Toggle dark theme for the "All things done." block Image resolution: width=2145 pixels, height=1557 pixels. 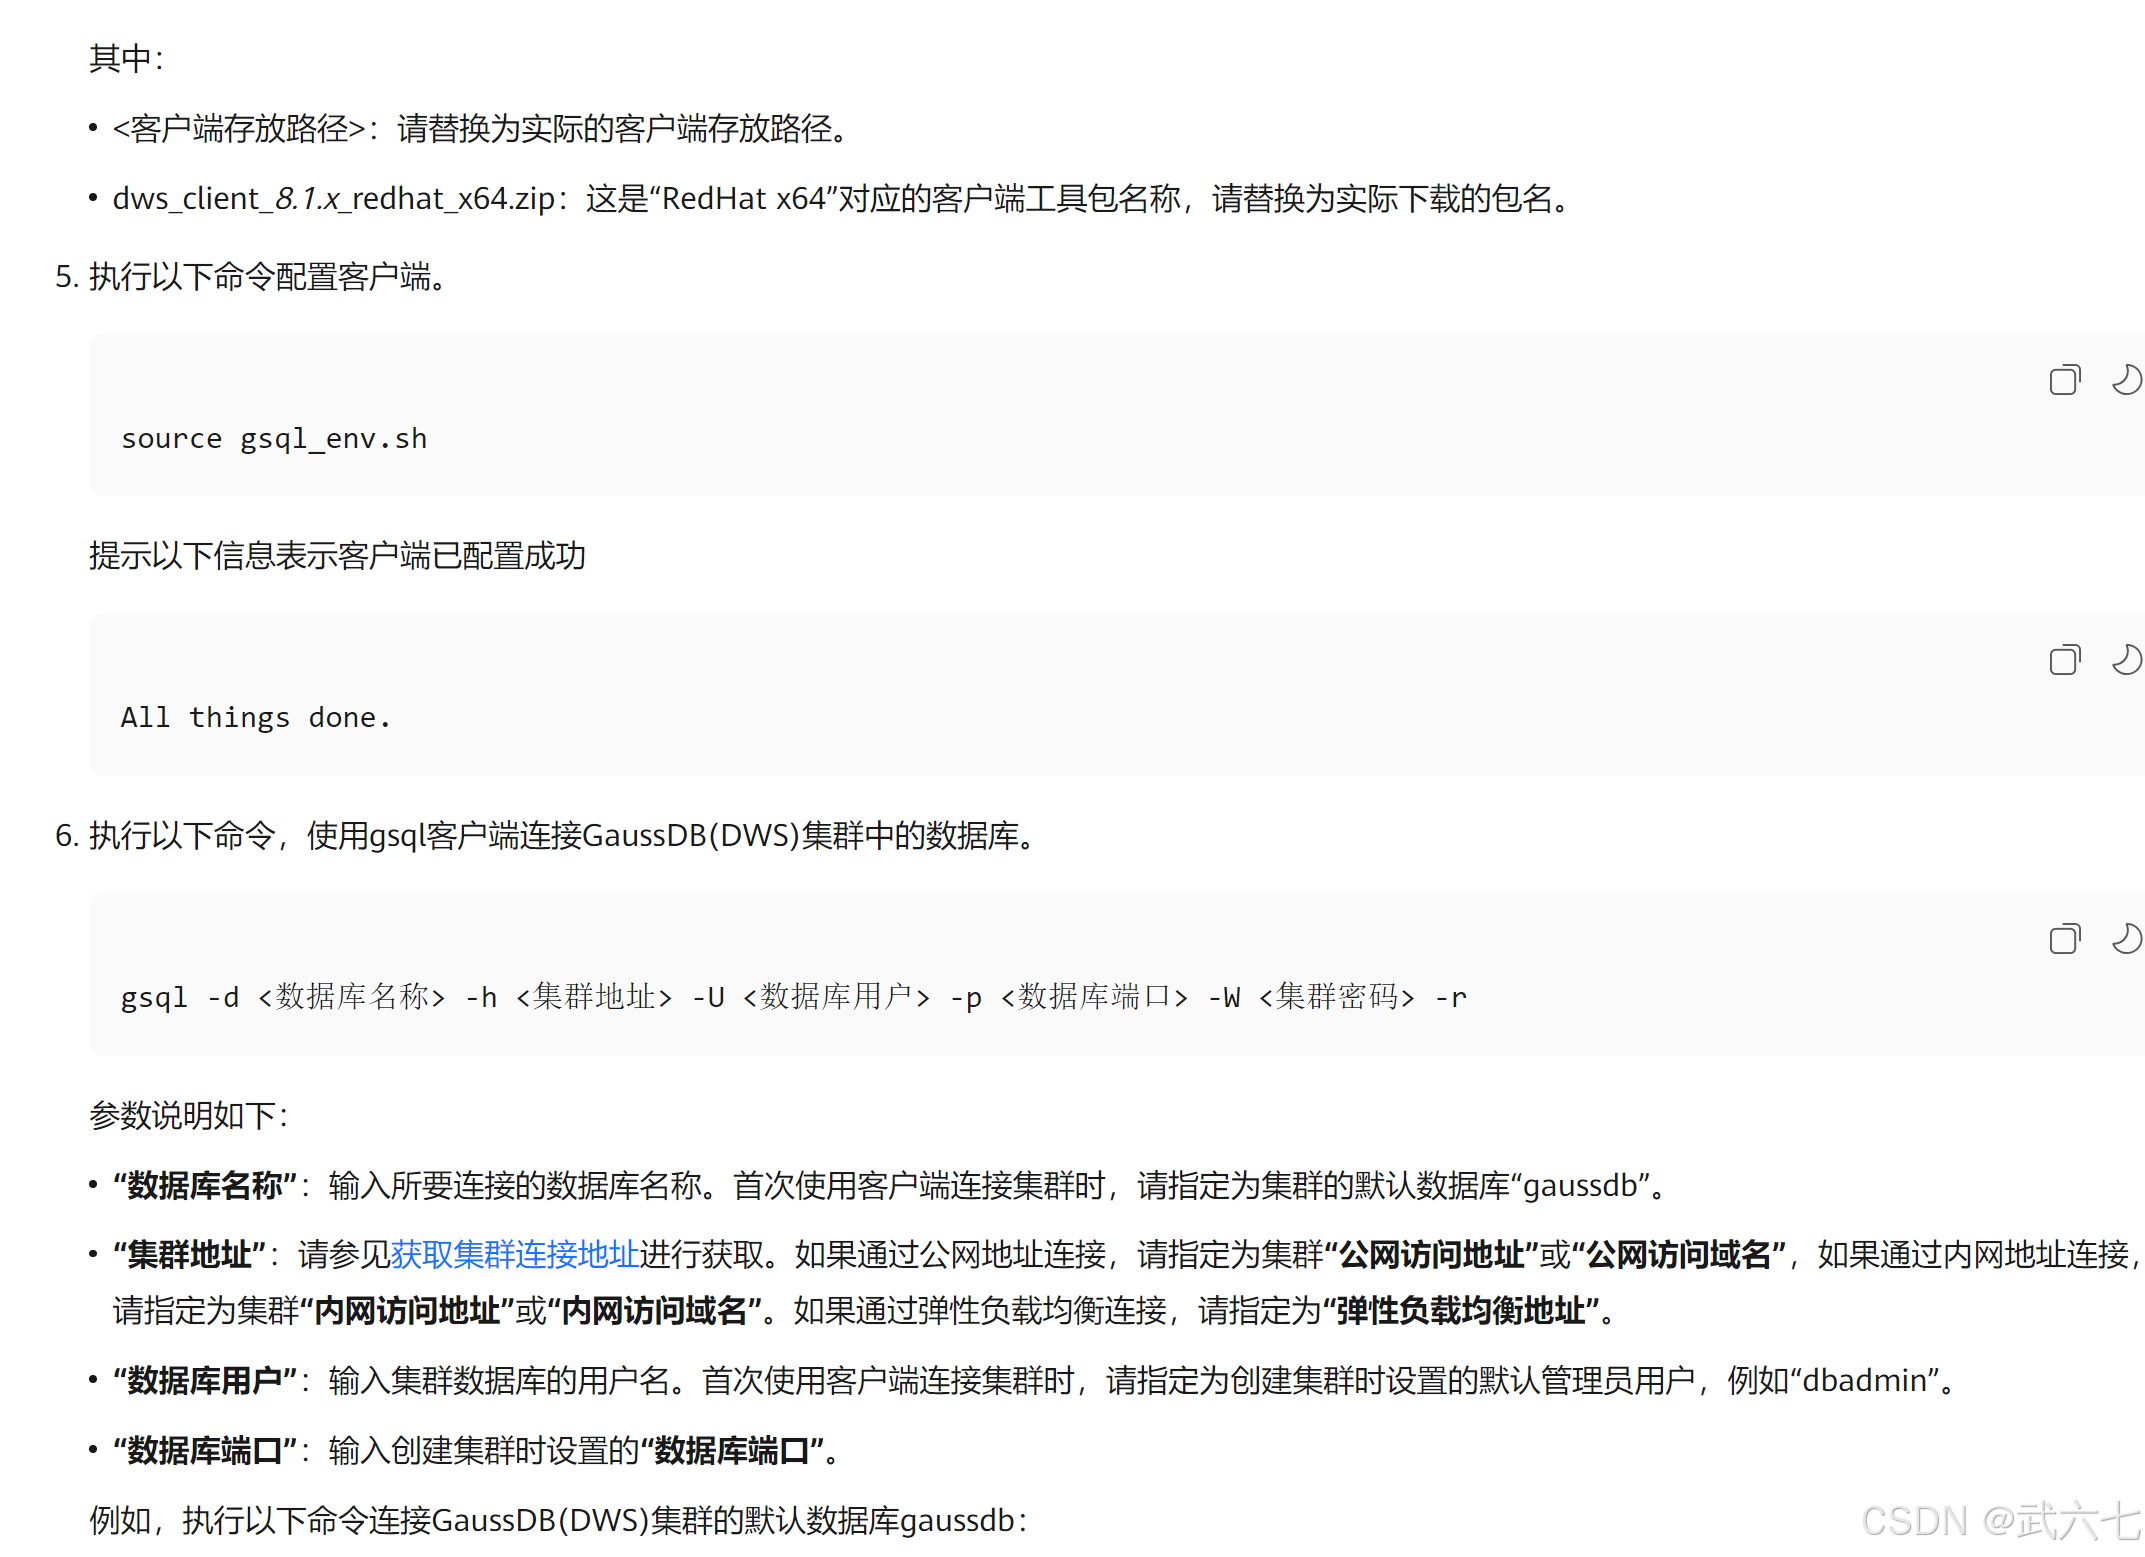[x=2127, y=660]
